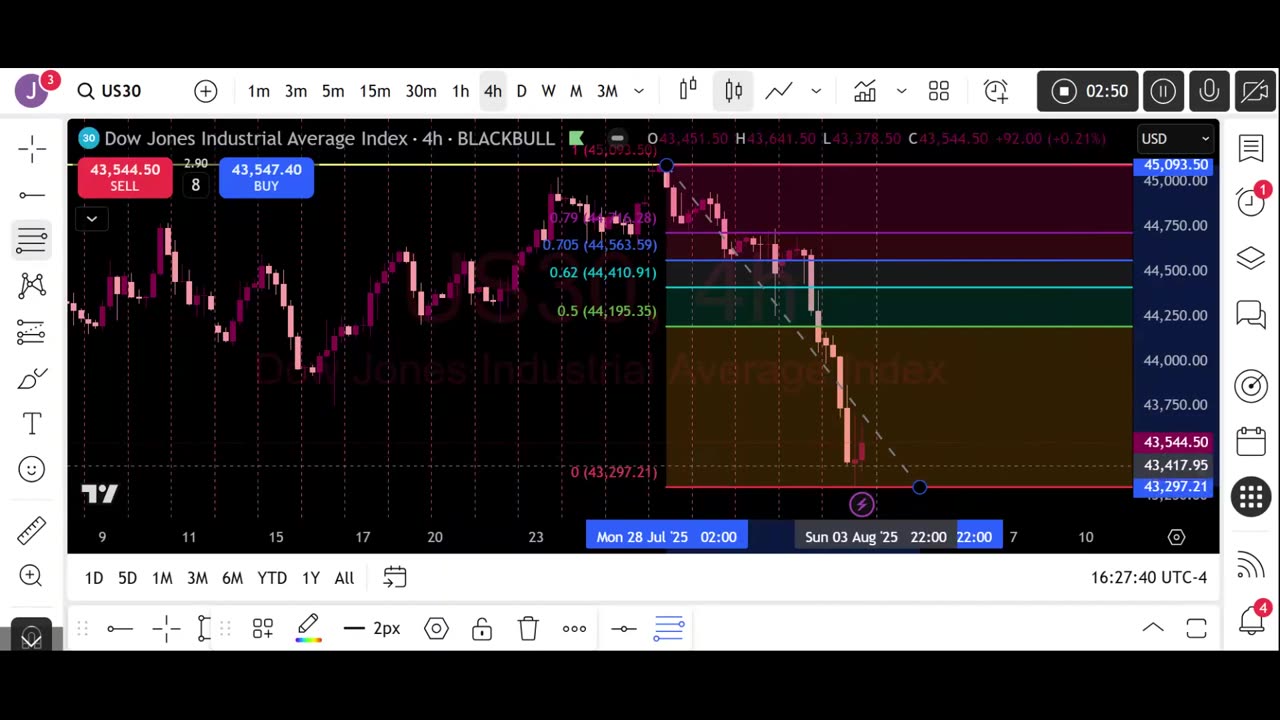This screenshot has height=720, width=1280.
Task: Select the 3M timeframe in top toolbar
Action: tap(607, 91)
